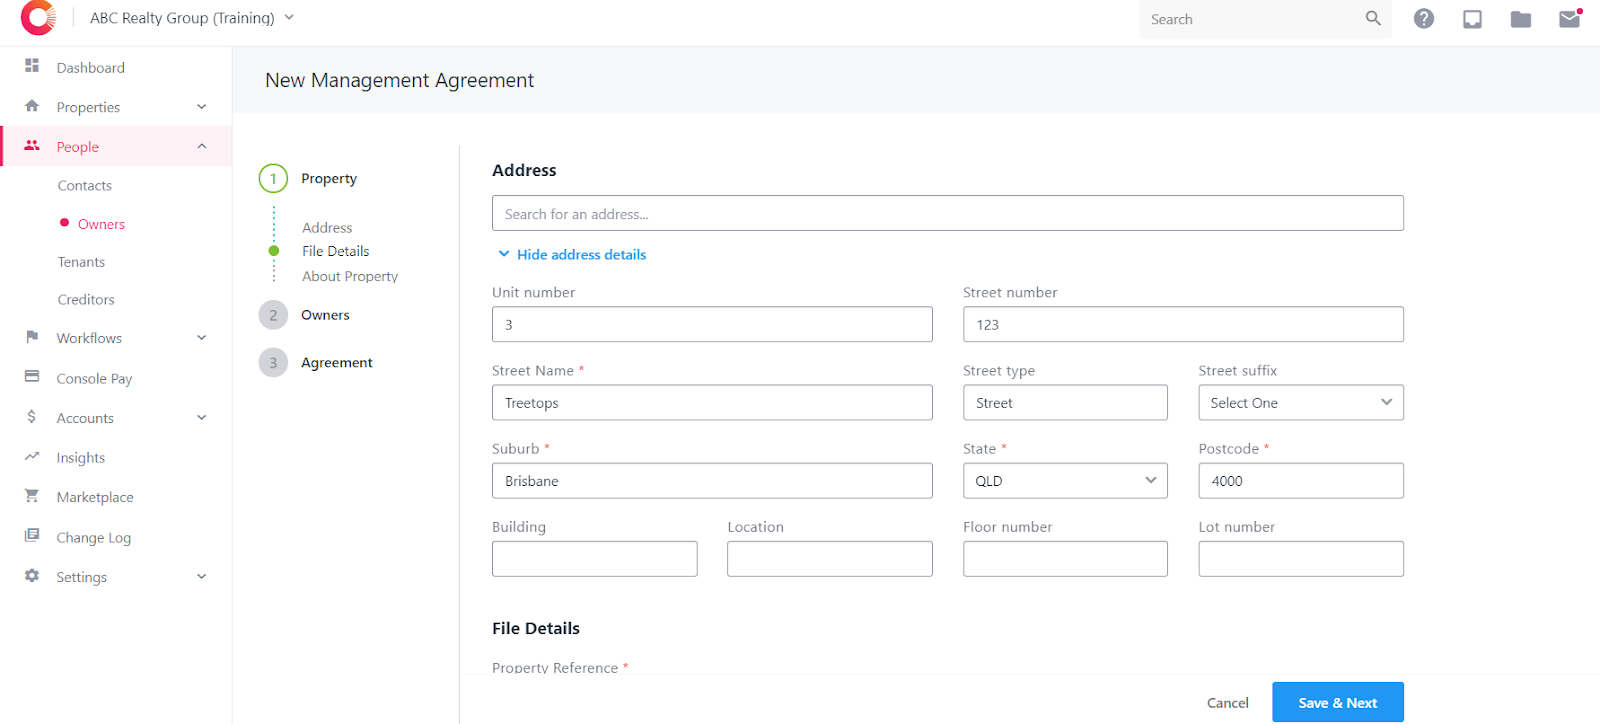Open the State QLD dropdown

tap(1065, 481)
